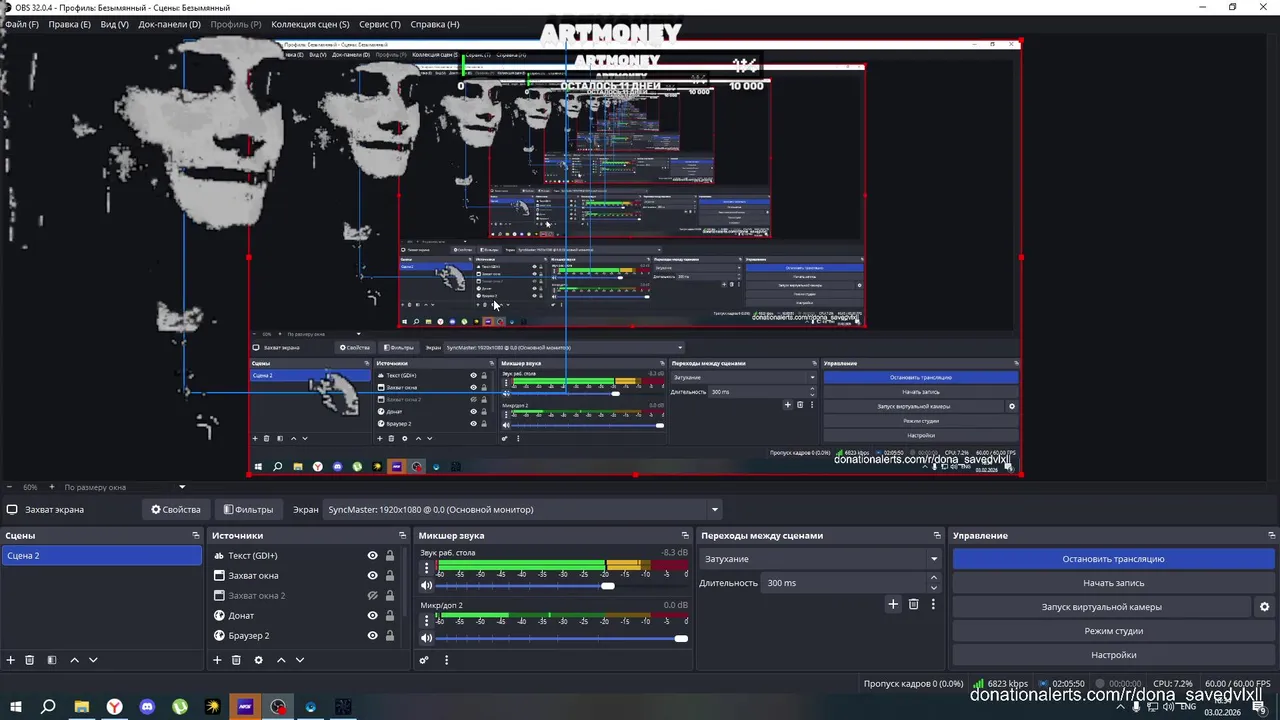
Task: Move source up in the Sources toolbar
Action: pyautogui.click(x=281, y=660)
